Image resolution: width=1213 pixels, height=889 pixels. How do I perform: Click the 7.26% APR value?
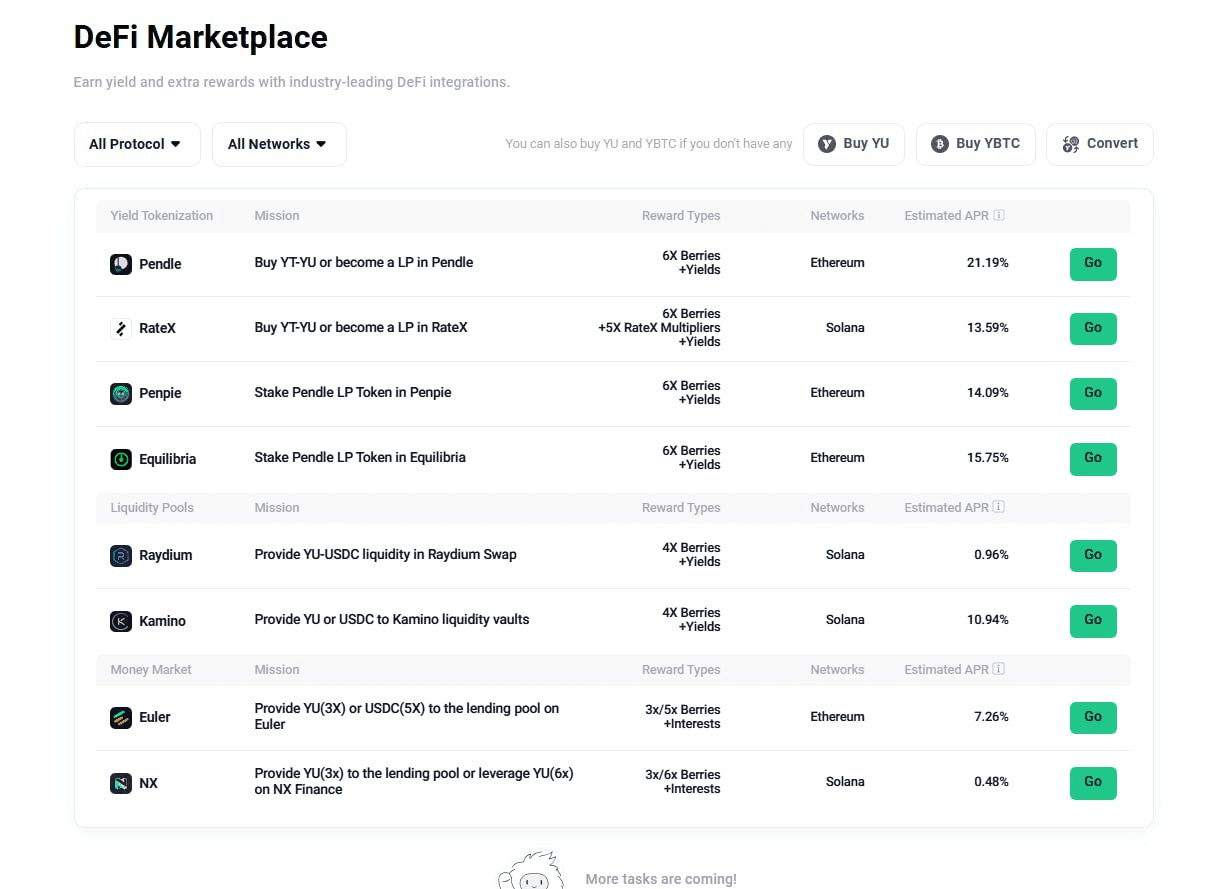(991, 717)
